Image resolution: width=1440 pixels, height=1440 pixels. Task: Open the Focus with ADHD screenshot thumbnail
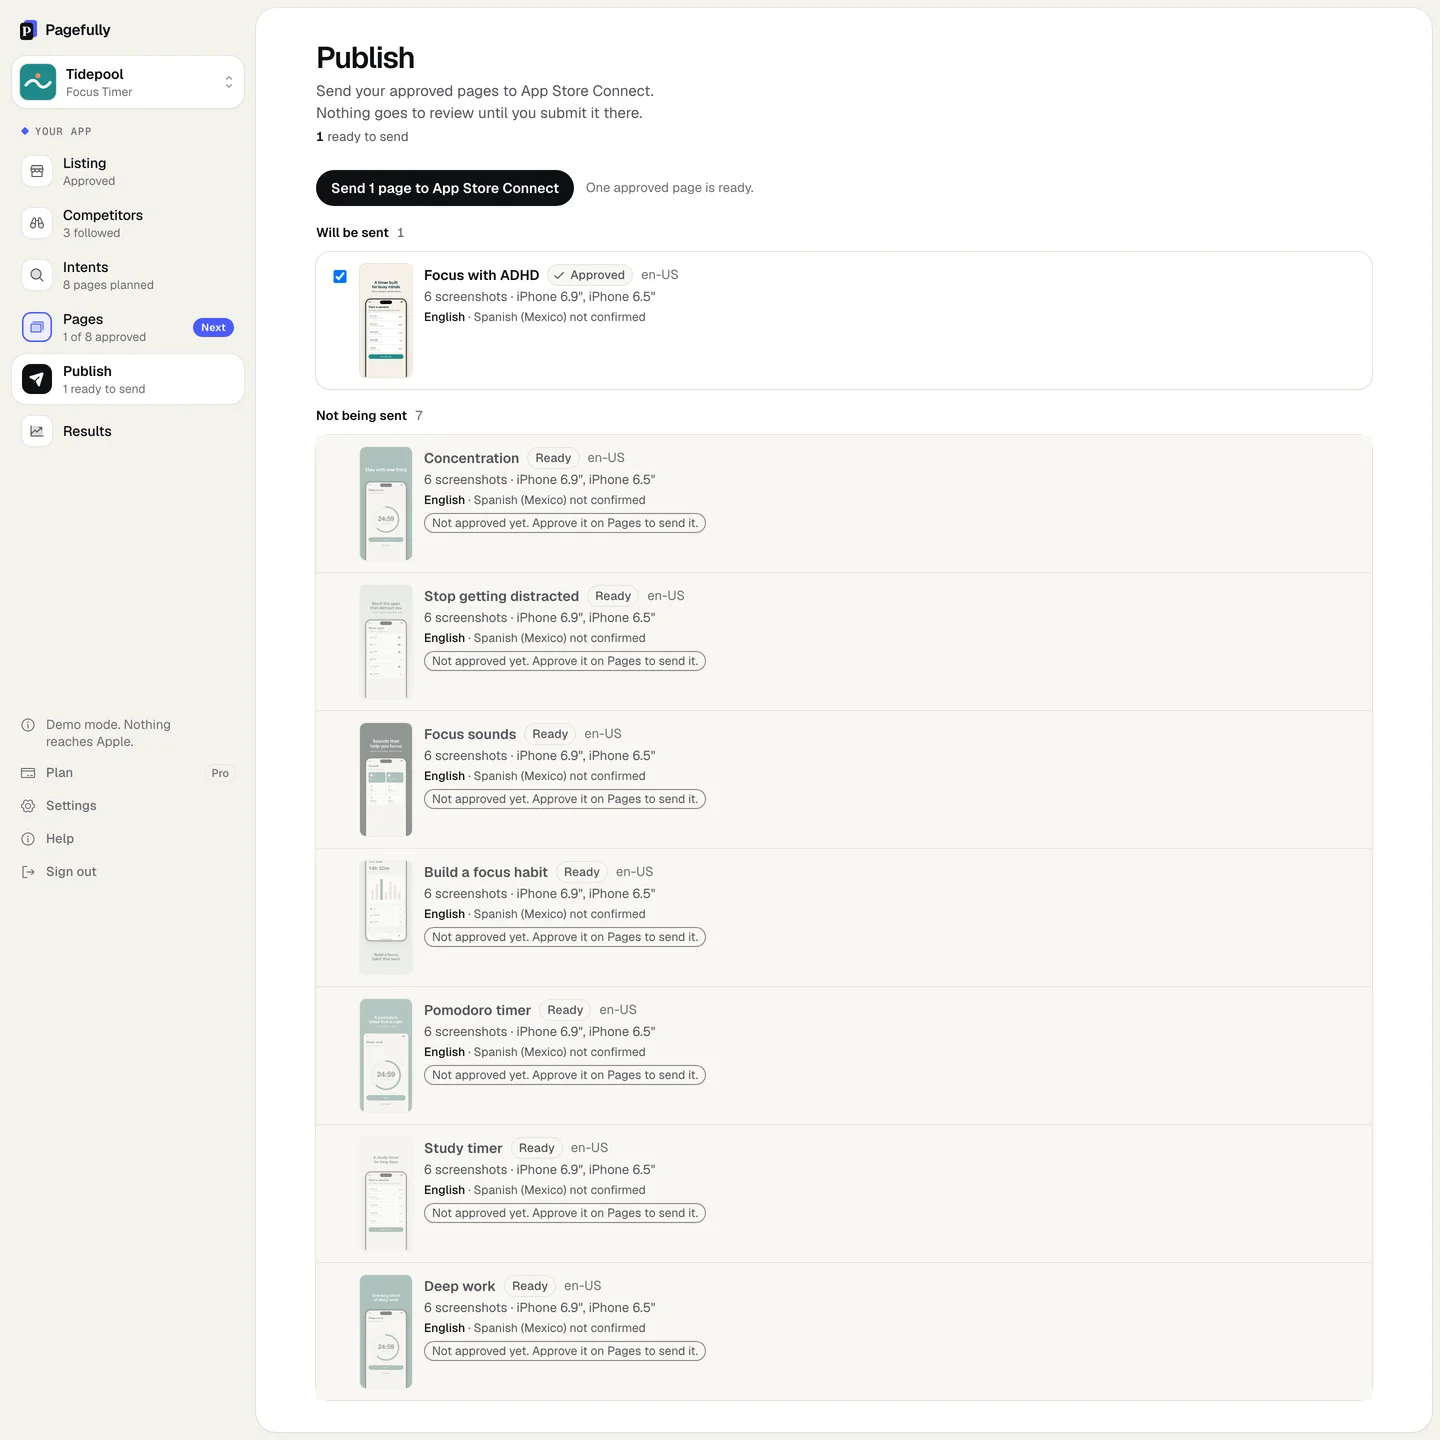coord(386,320)
